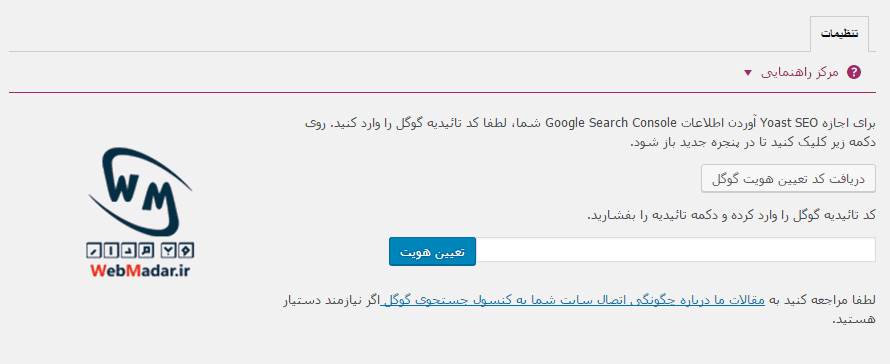Click the final word هستید at the bottom
The image size is (890, 364).
click(853, 320)
